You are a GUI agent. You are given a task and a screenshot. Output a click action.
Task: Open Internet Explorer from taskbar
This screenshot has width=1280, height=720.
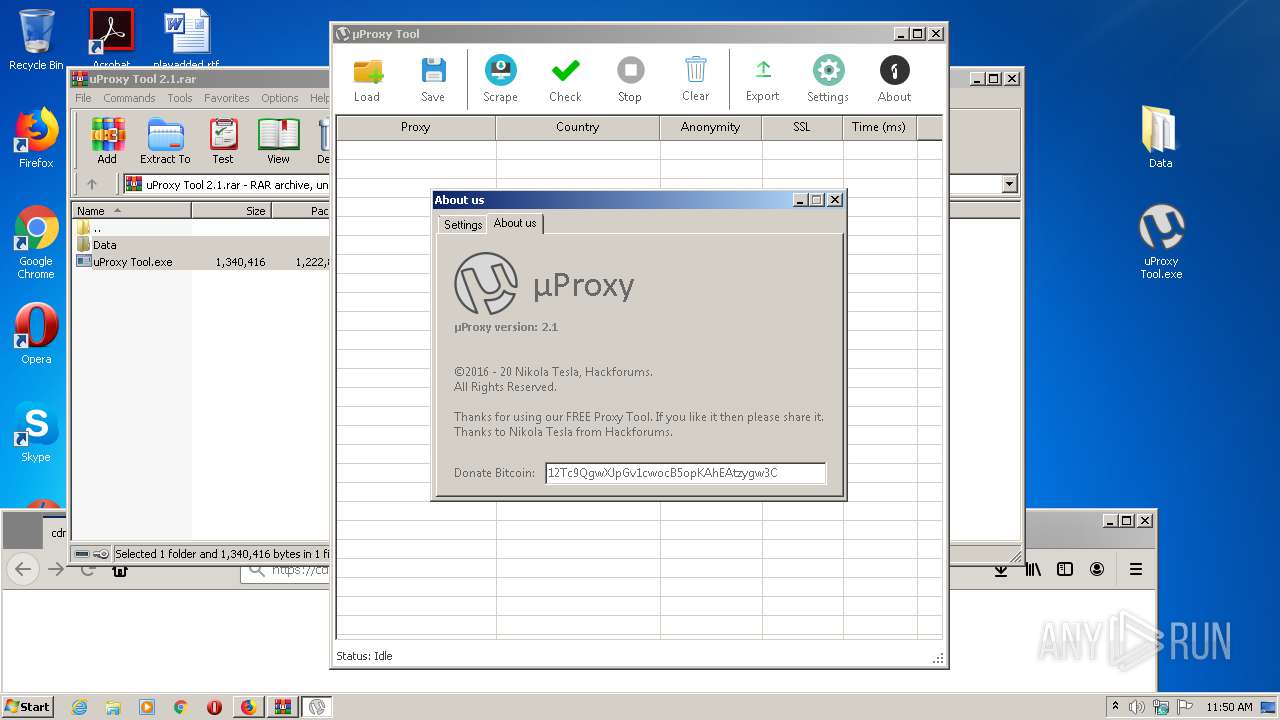(x=79, y=707)
